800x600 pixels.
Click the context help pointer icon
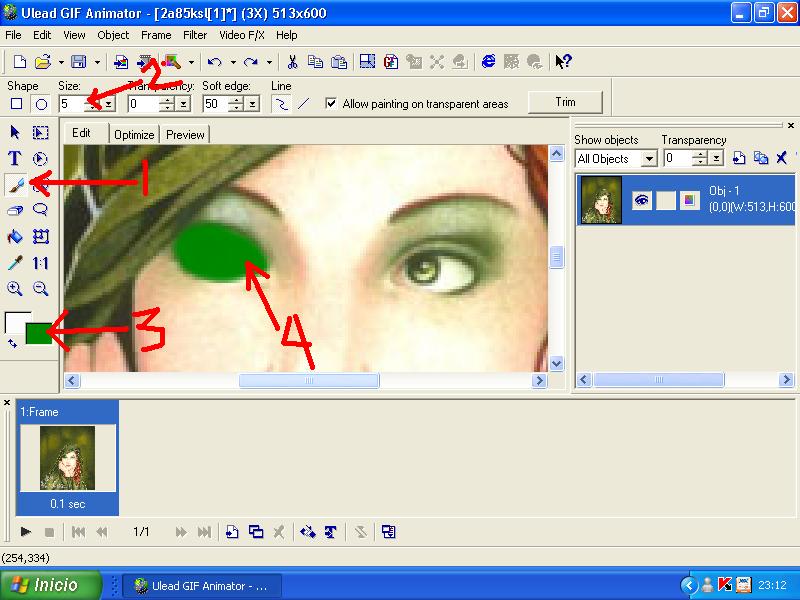[x=563, y=62]
